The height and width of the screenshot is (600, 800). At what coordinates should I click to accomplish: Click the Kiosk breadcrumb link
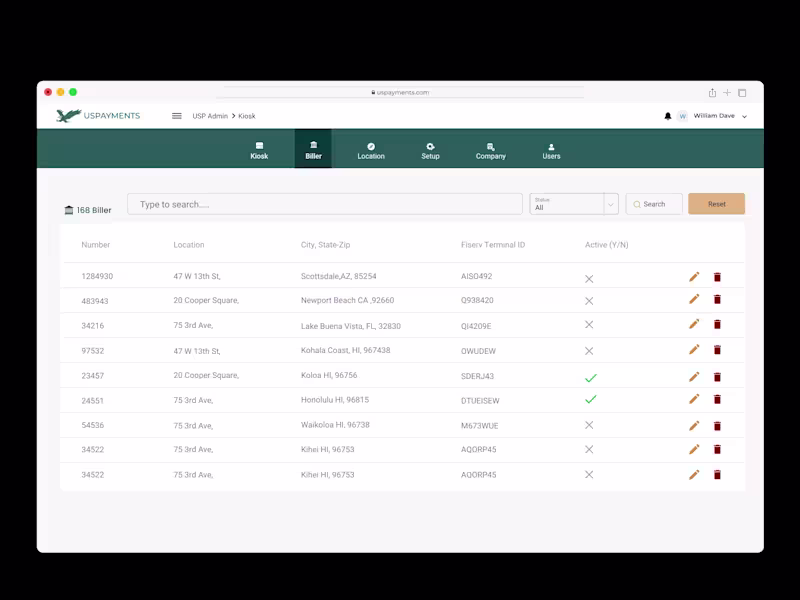(x=246, y=116)
